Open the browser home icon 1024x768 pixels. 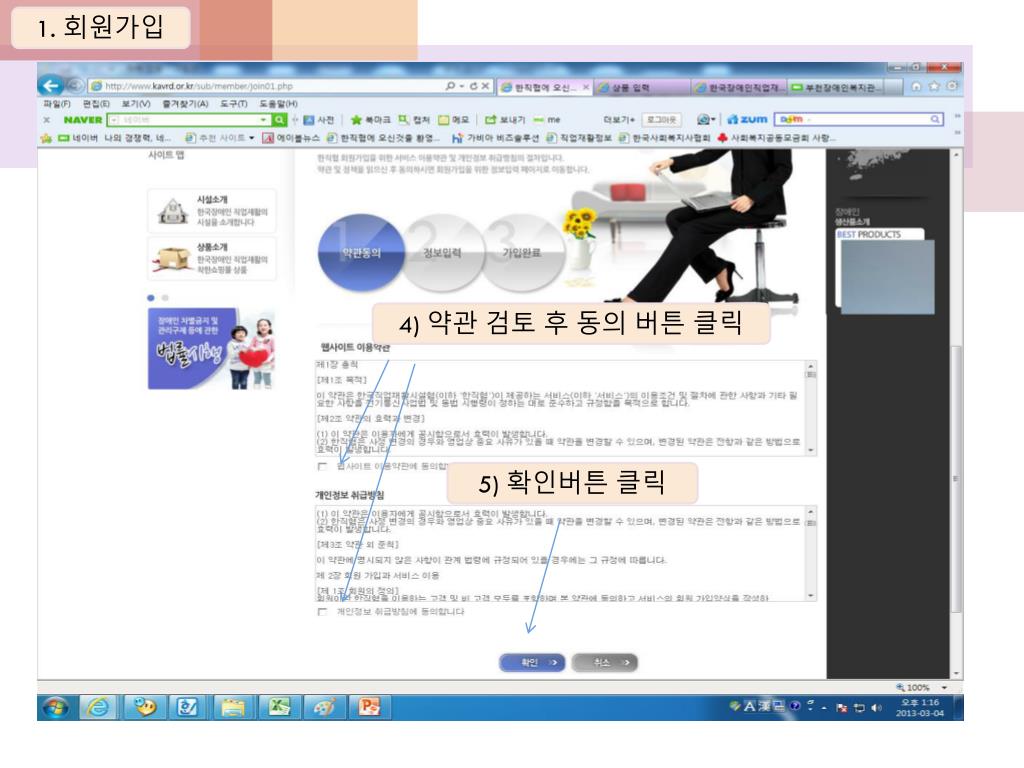[x=916, y=86]
